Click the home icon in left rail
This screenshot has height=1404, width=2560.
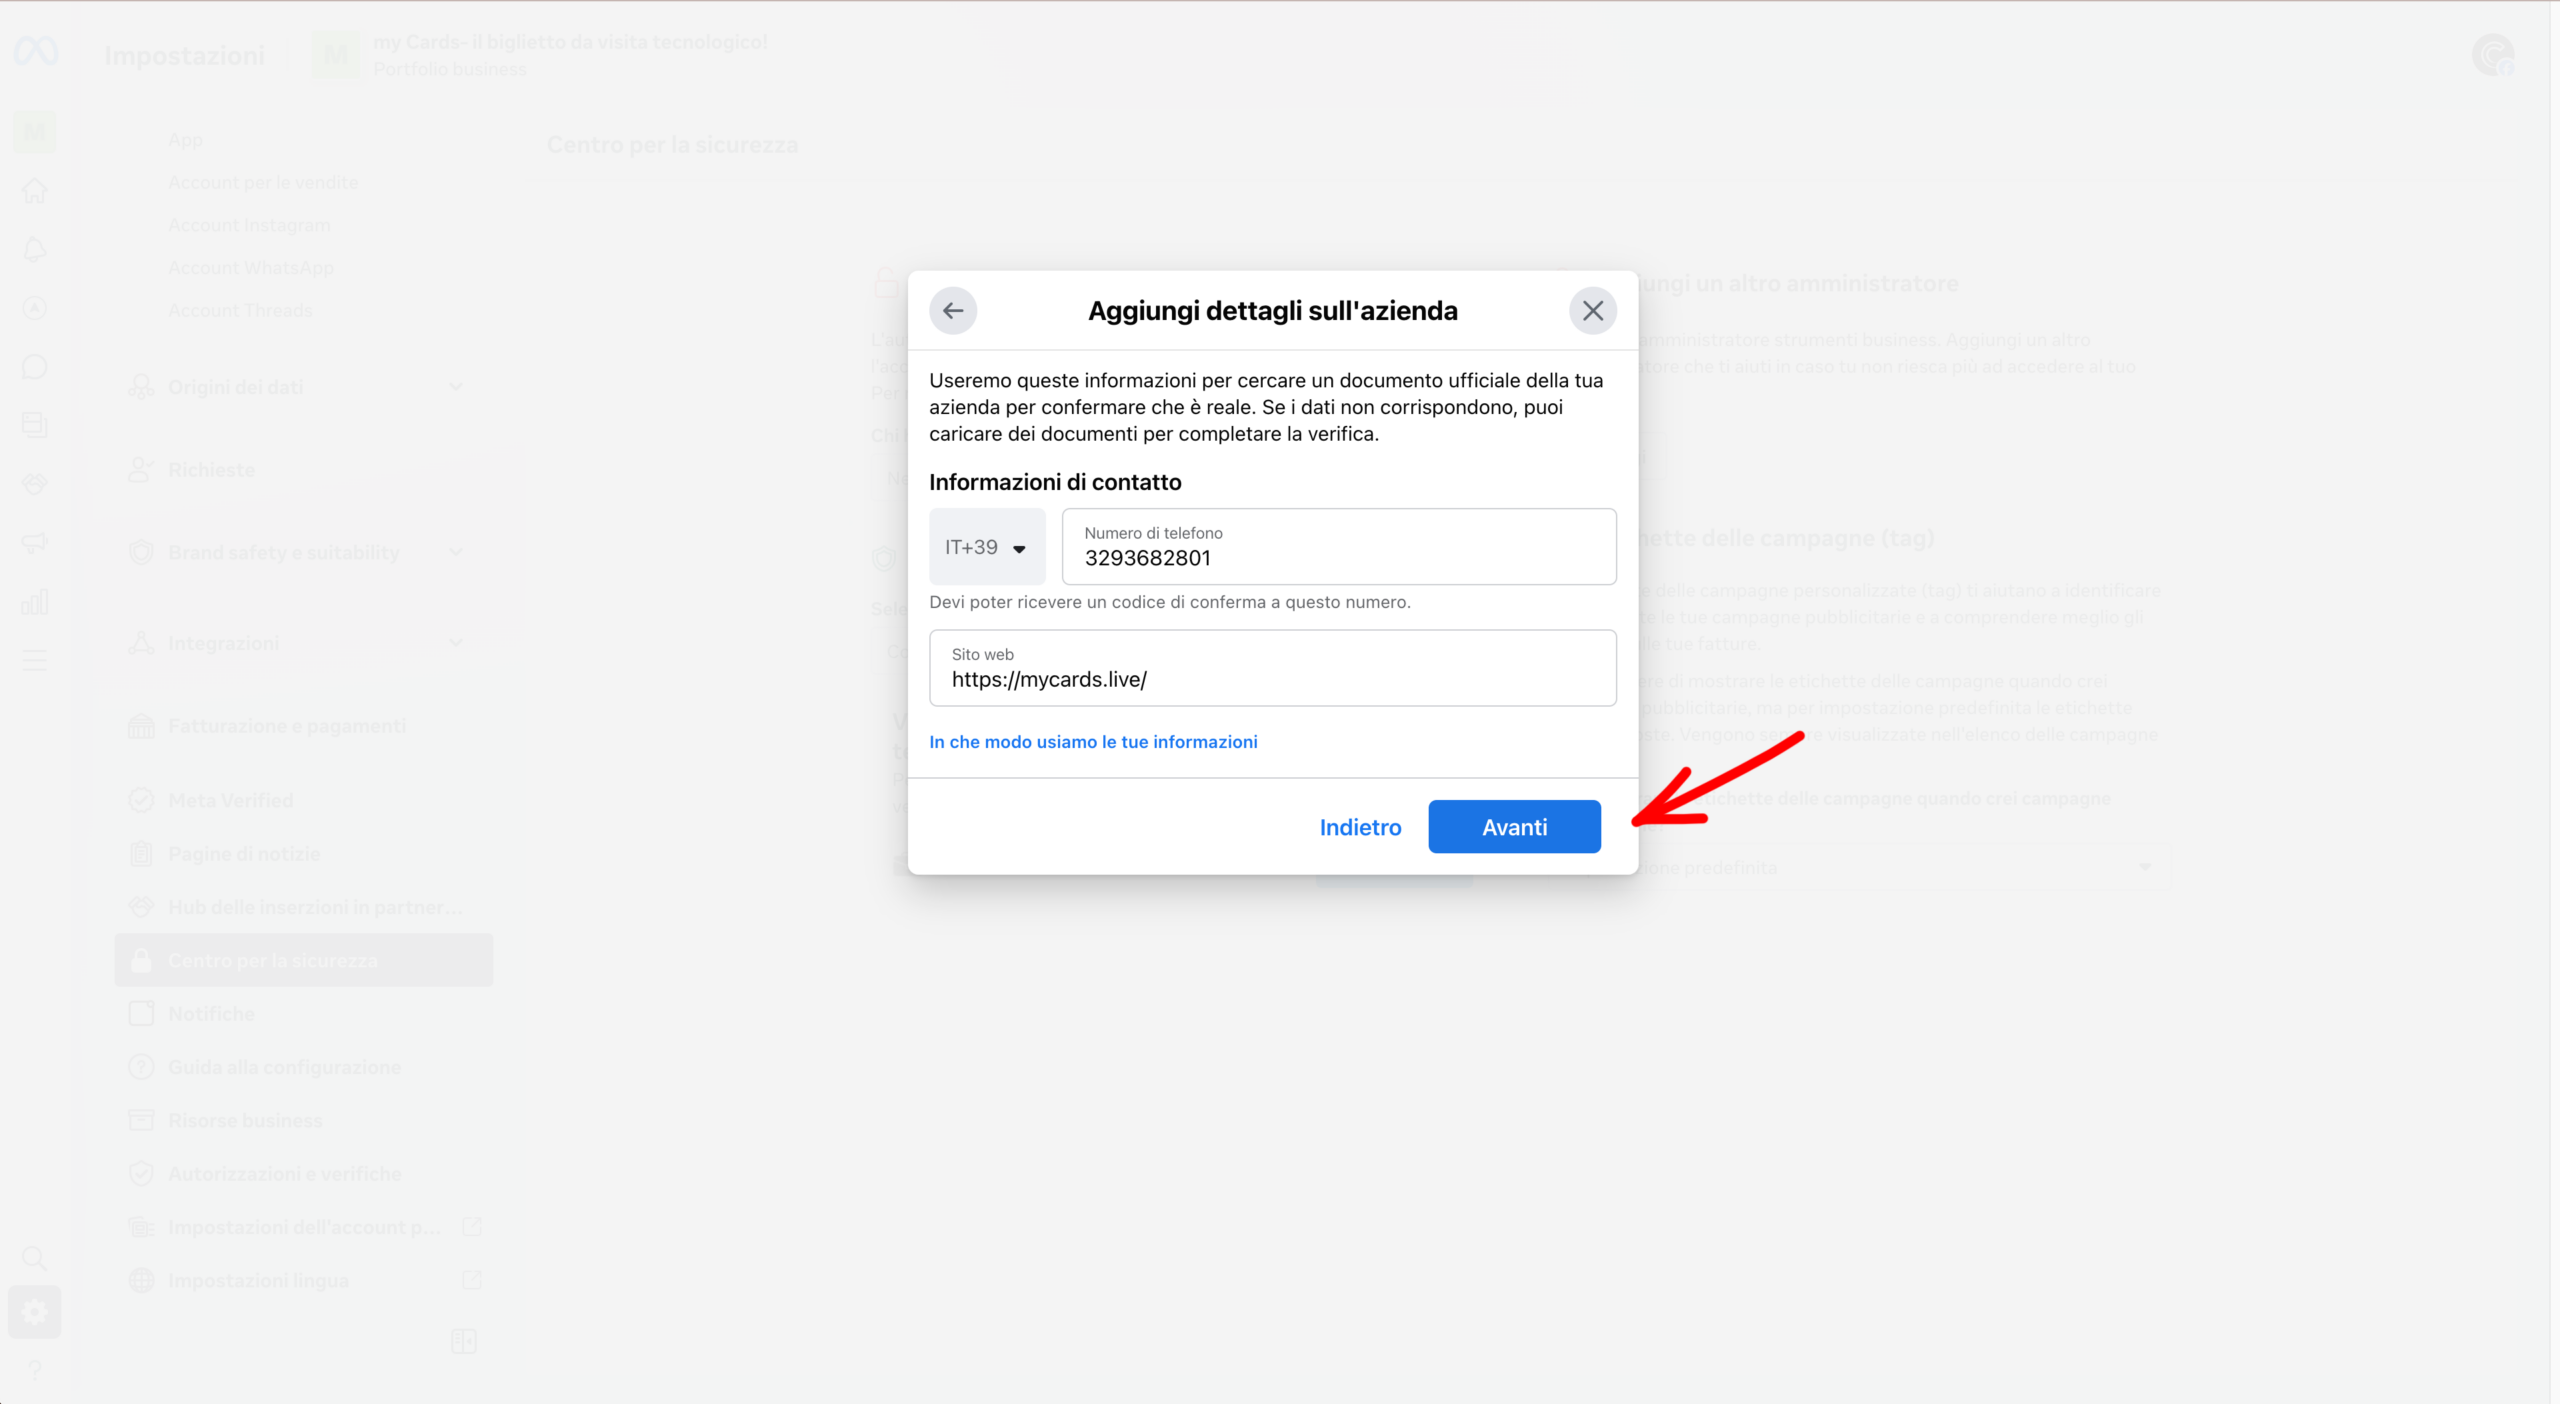click(35, 191)
